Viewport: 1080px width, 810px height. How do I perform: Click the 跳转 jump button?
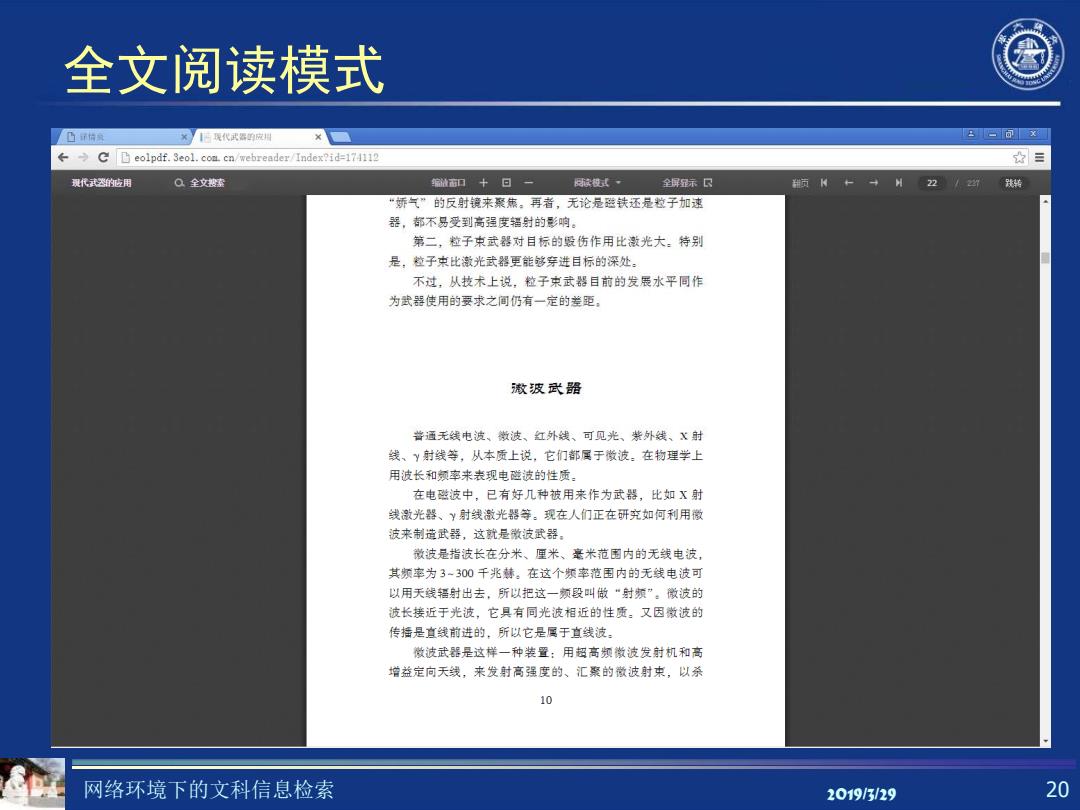pyautogui.click(x=1013, y=183)
